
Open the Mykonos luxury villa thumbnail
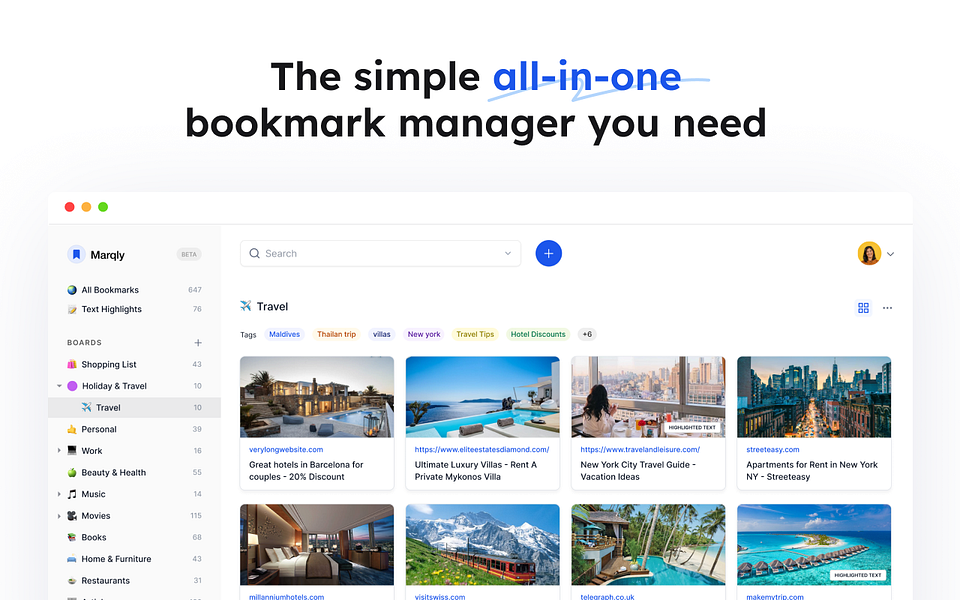click(482, 397)
